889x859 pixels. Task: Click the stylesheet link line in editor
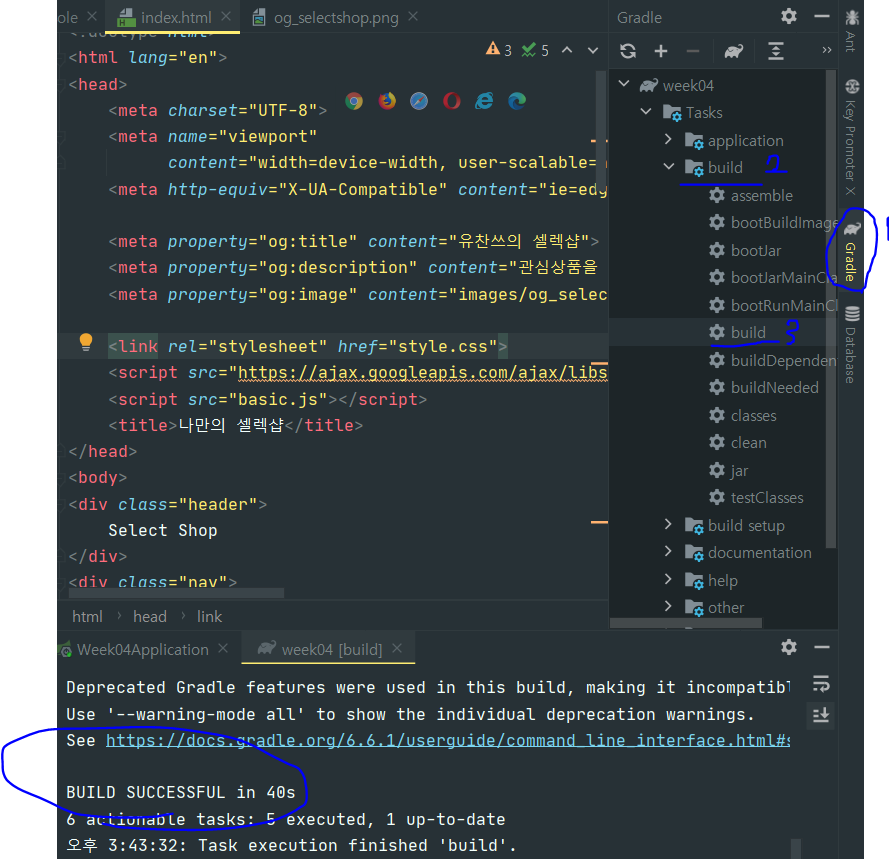(308, 346)
